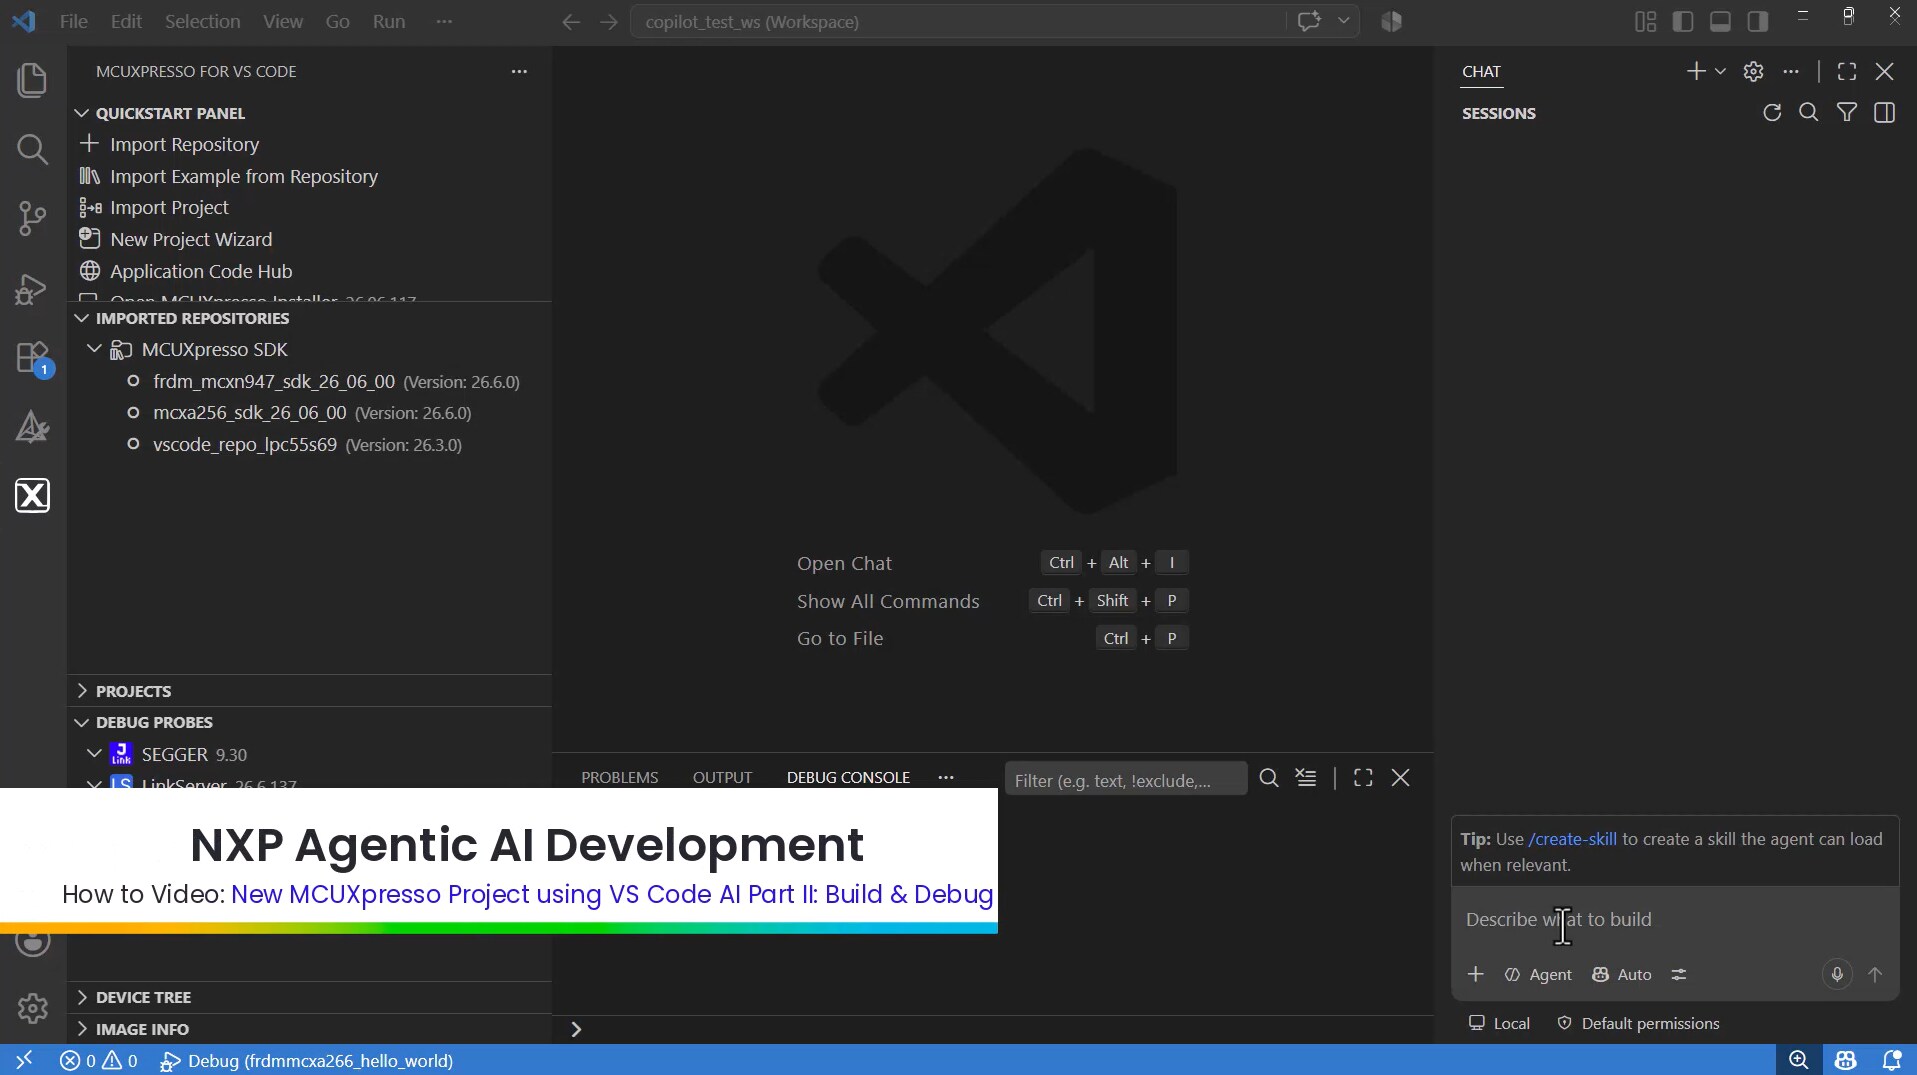Open the Run menu
1917x1075 pixels.
coord(388,21)
